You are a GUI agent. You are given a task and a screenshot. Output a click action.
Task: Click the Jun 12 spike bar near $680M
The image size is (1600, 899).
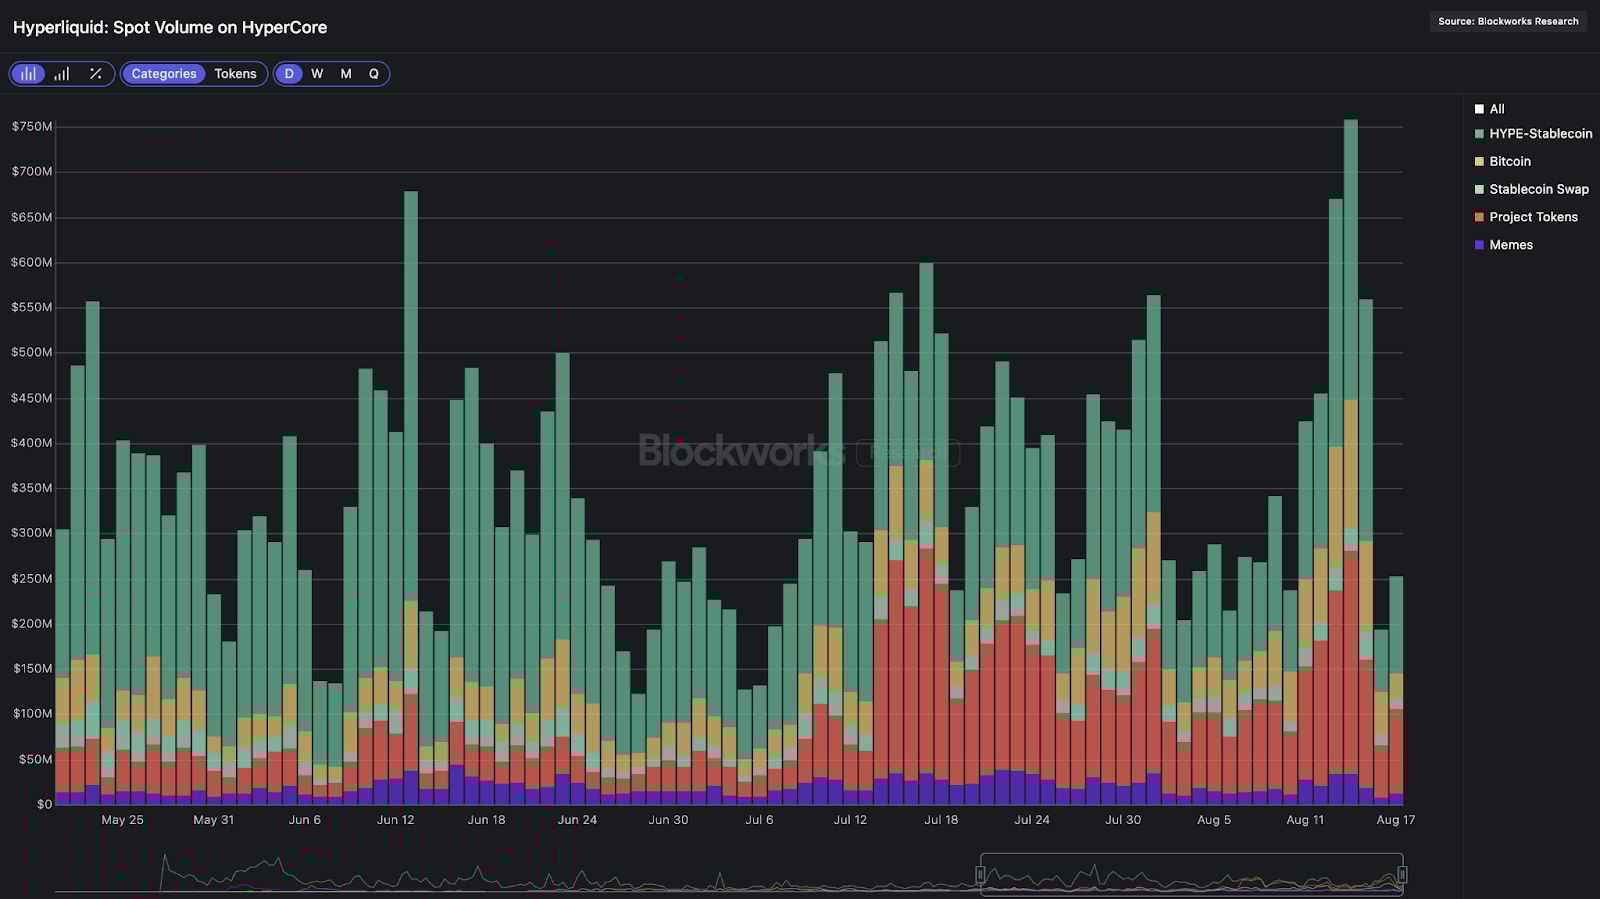(x=411, y=498)
